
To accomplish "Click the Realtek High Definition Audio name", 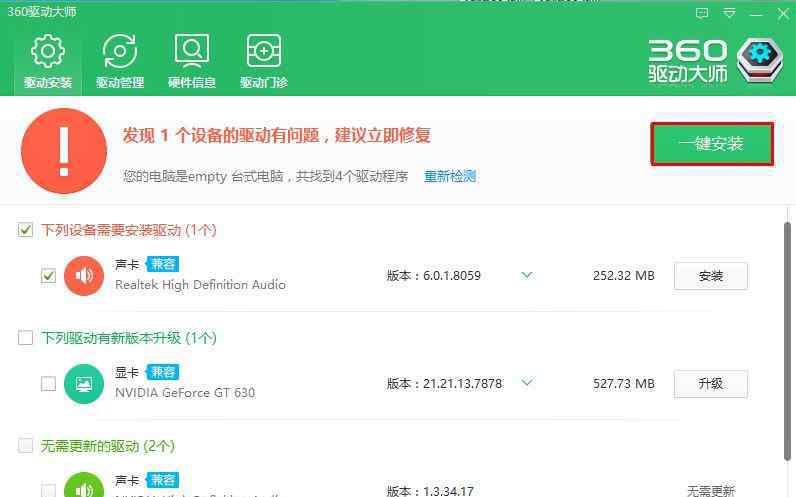I will tap(201, 285).
